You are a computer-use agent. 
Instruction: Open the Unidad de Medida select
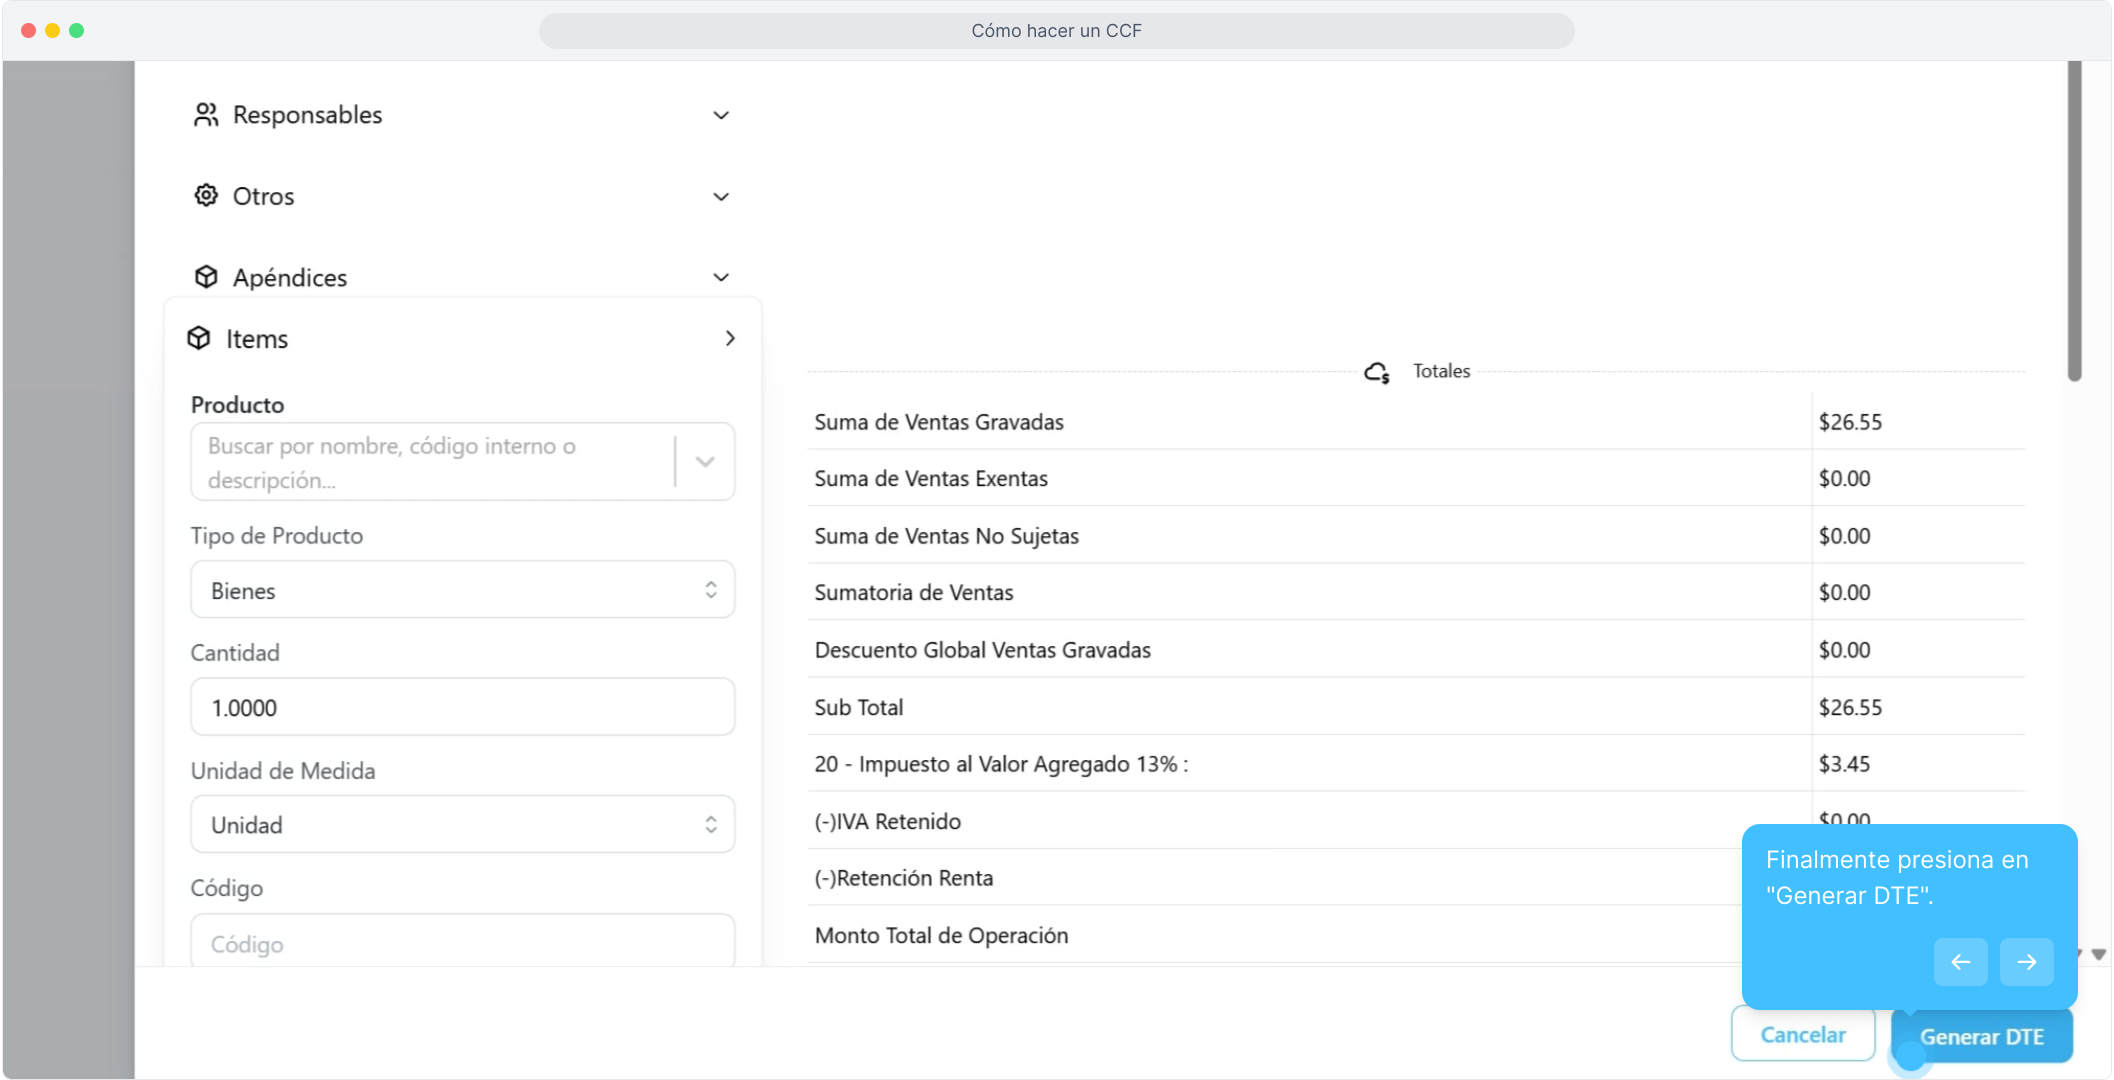(462, 825)
